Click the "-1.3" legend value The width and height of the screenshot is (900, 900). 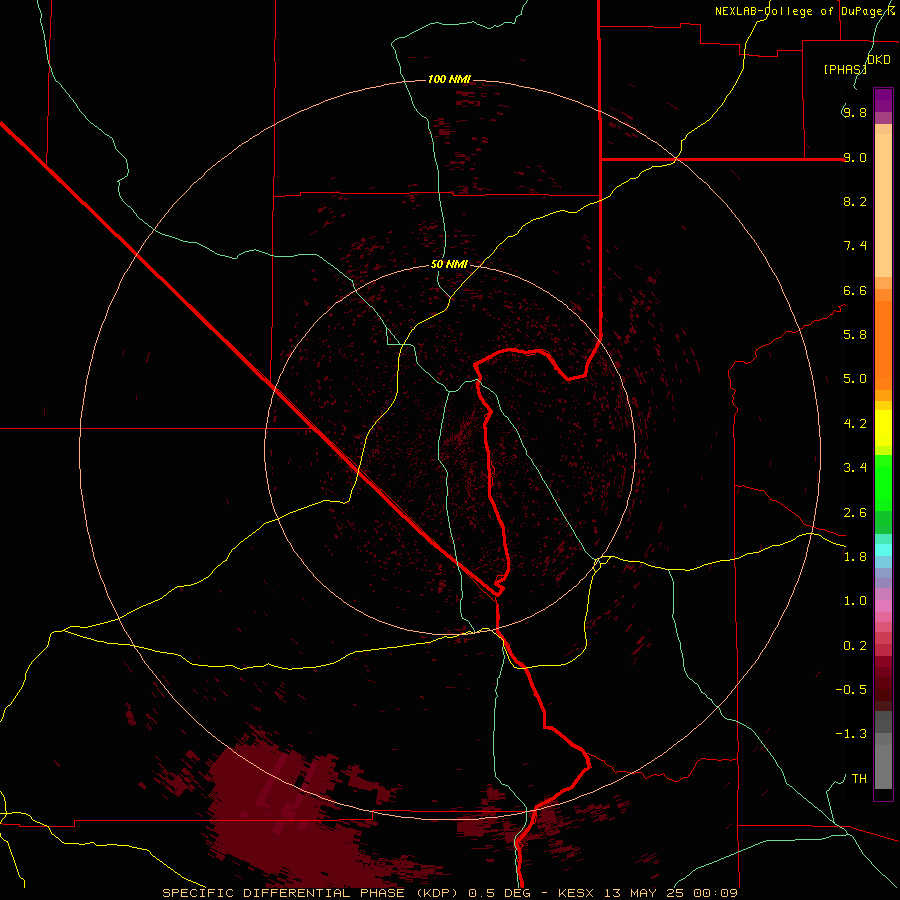[851, 734]
